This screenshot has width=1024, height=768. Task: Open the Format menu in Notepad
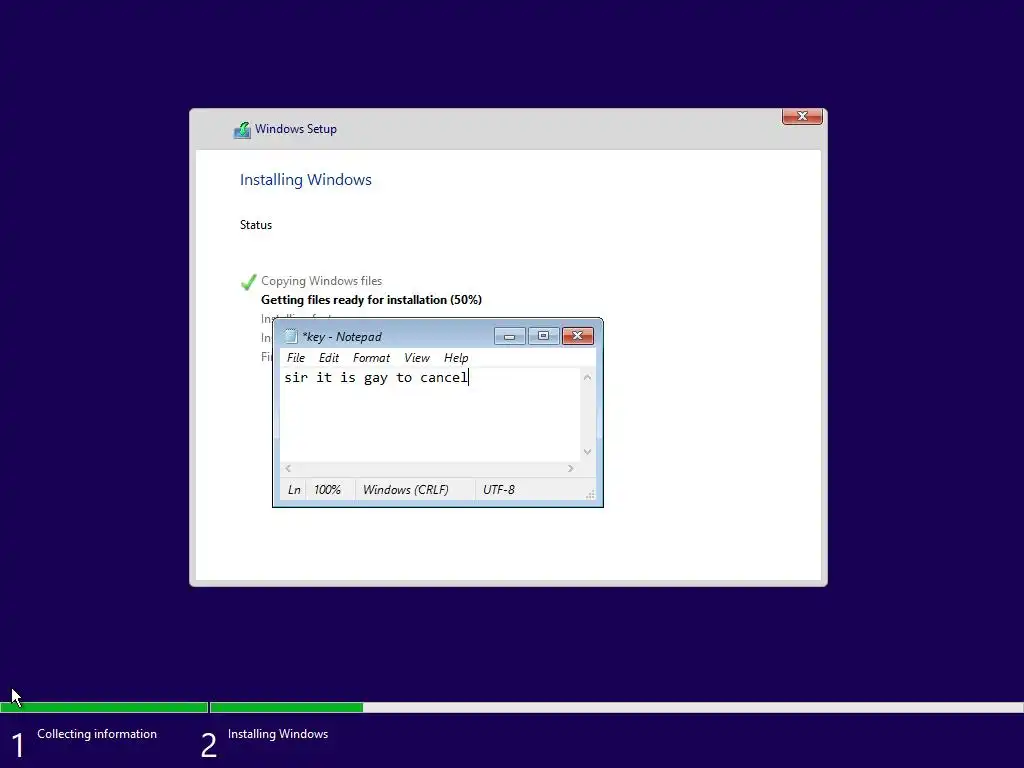pyautogui.click(x=371, y=358)
